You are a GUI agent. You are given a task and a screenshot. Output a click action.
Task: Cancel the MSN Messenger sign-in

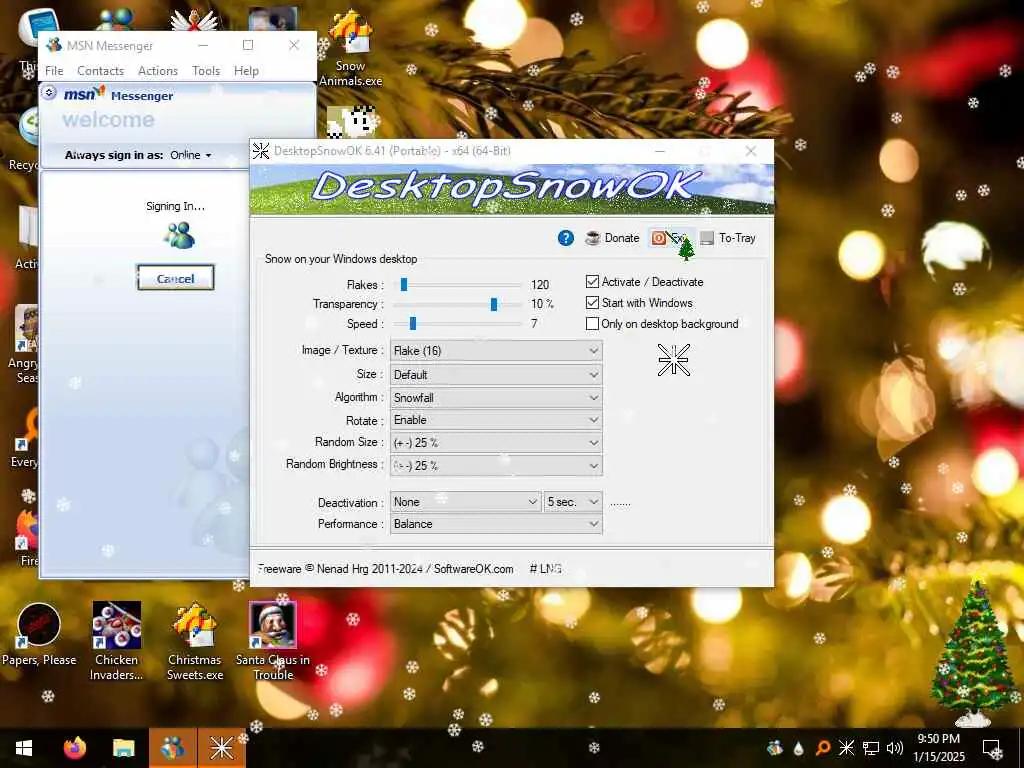click(175, 278)
